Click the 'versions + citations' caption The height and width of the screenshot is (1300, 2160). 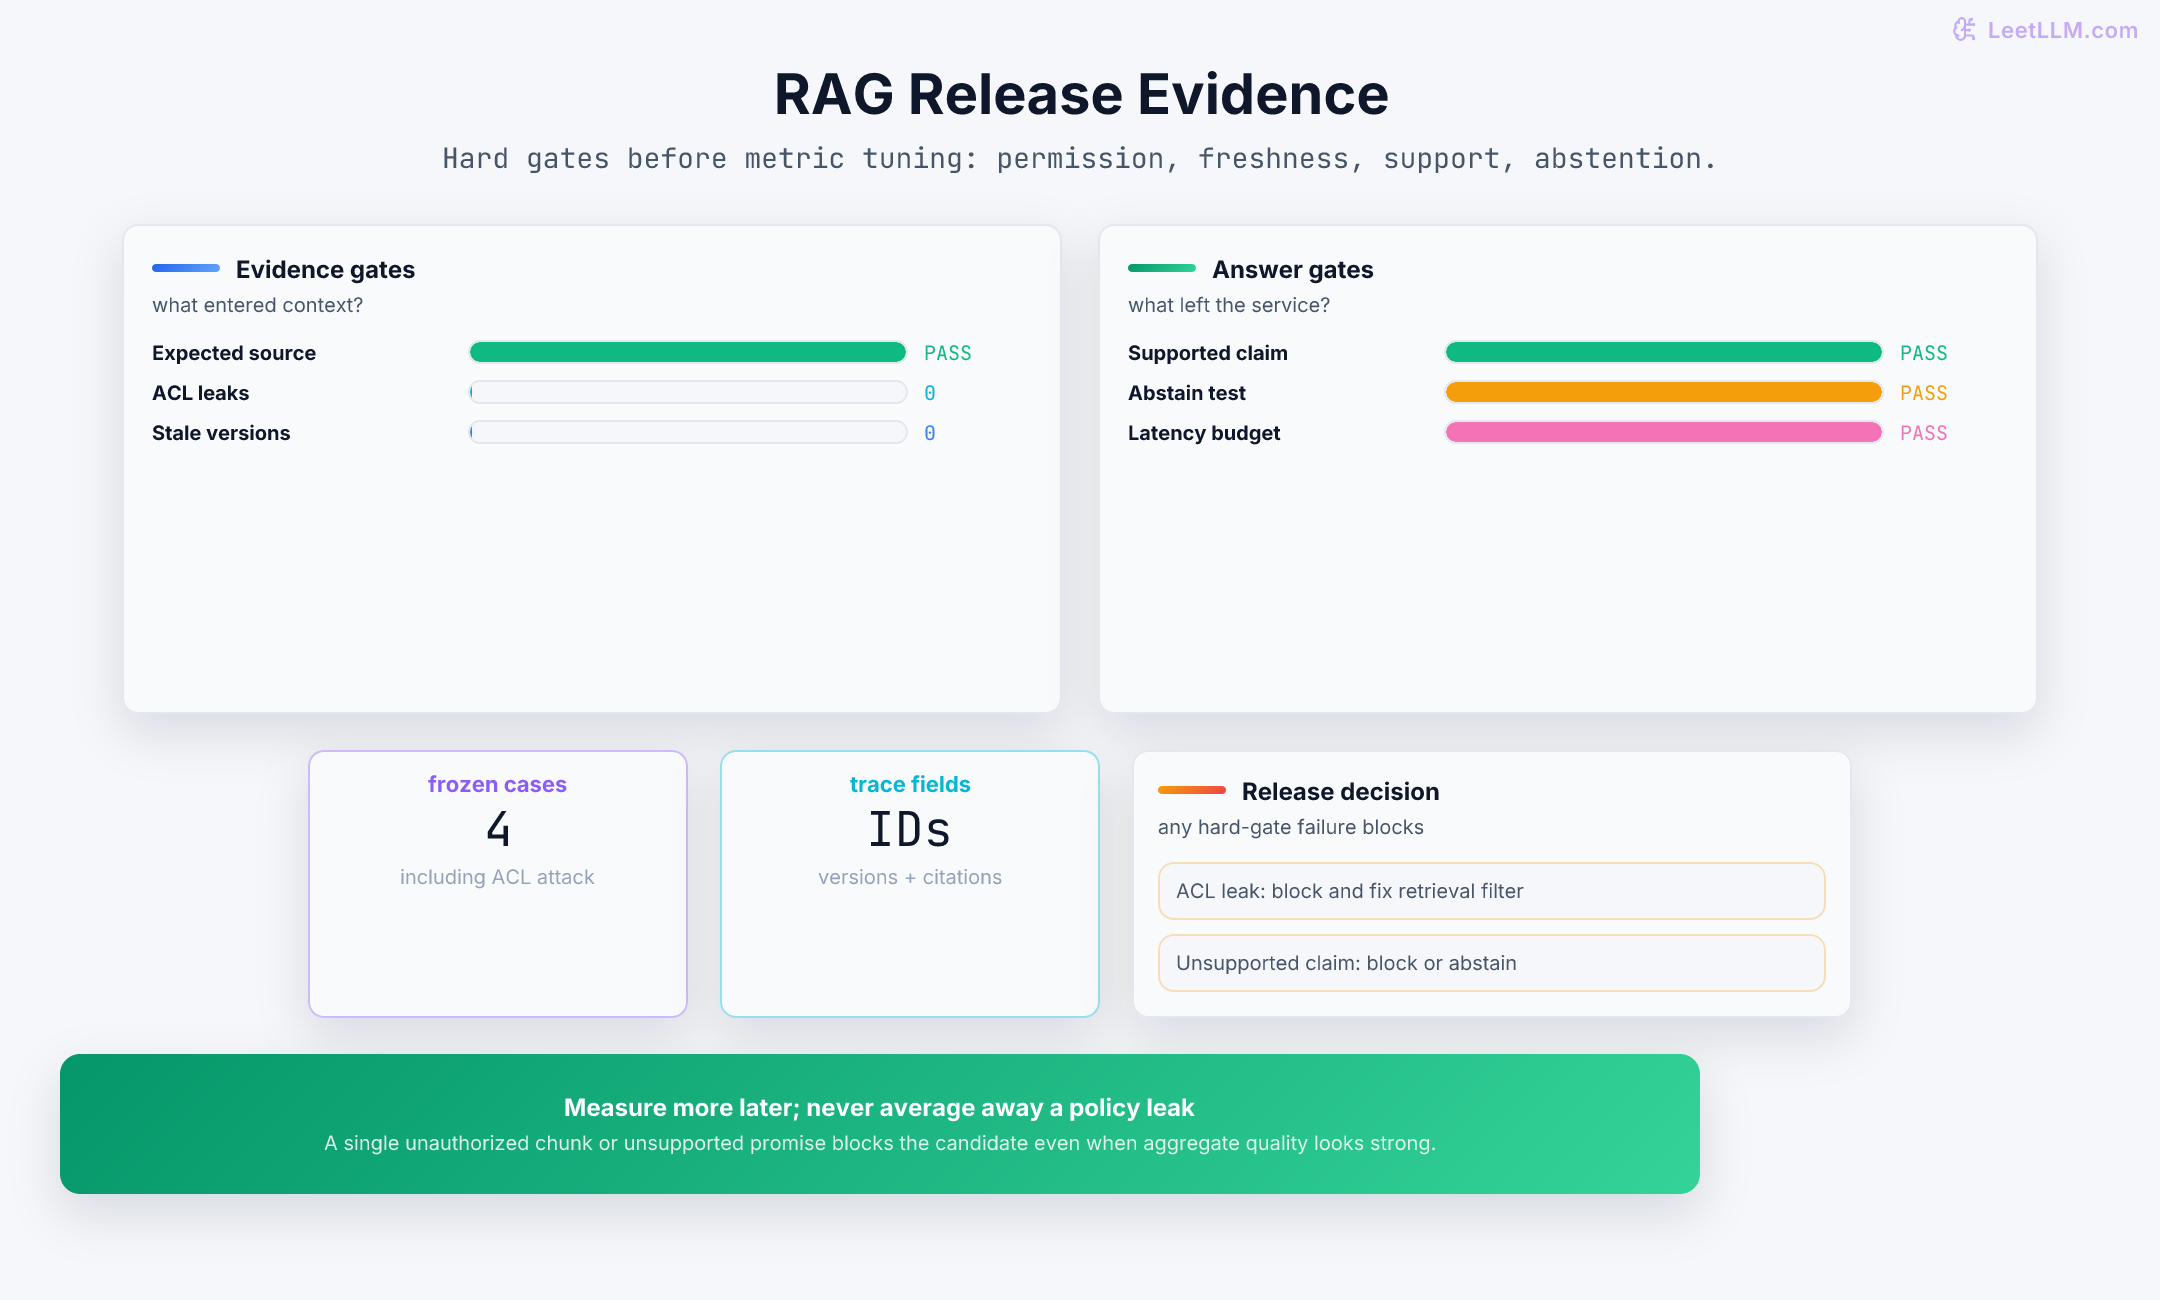910,877
